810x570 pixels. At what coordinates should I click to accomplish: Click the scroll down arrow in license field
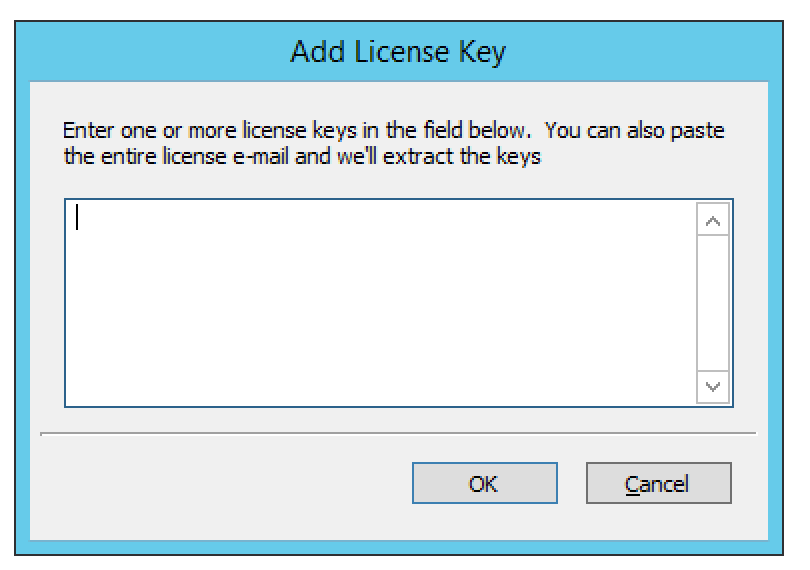[x=712, y=387]
